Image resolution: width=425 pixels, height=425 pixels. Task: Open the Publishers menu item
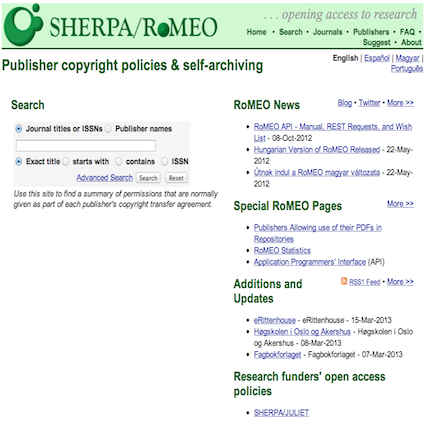pos(371,32)
